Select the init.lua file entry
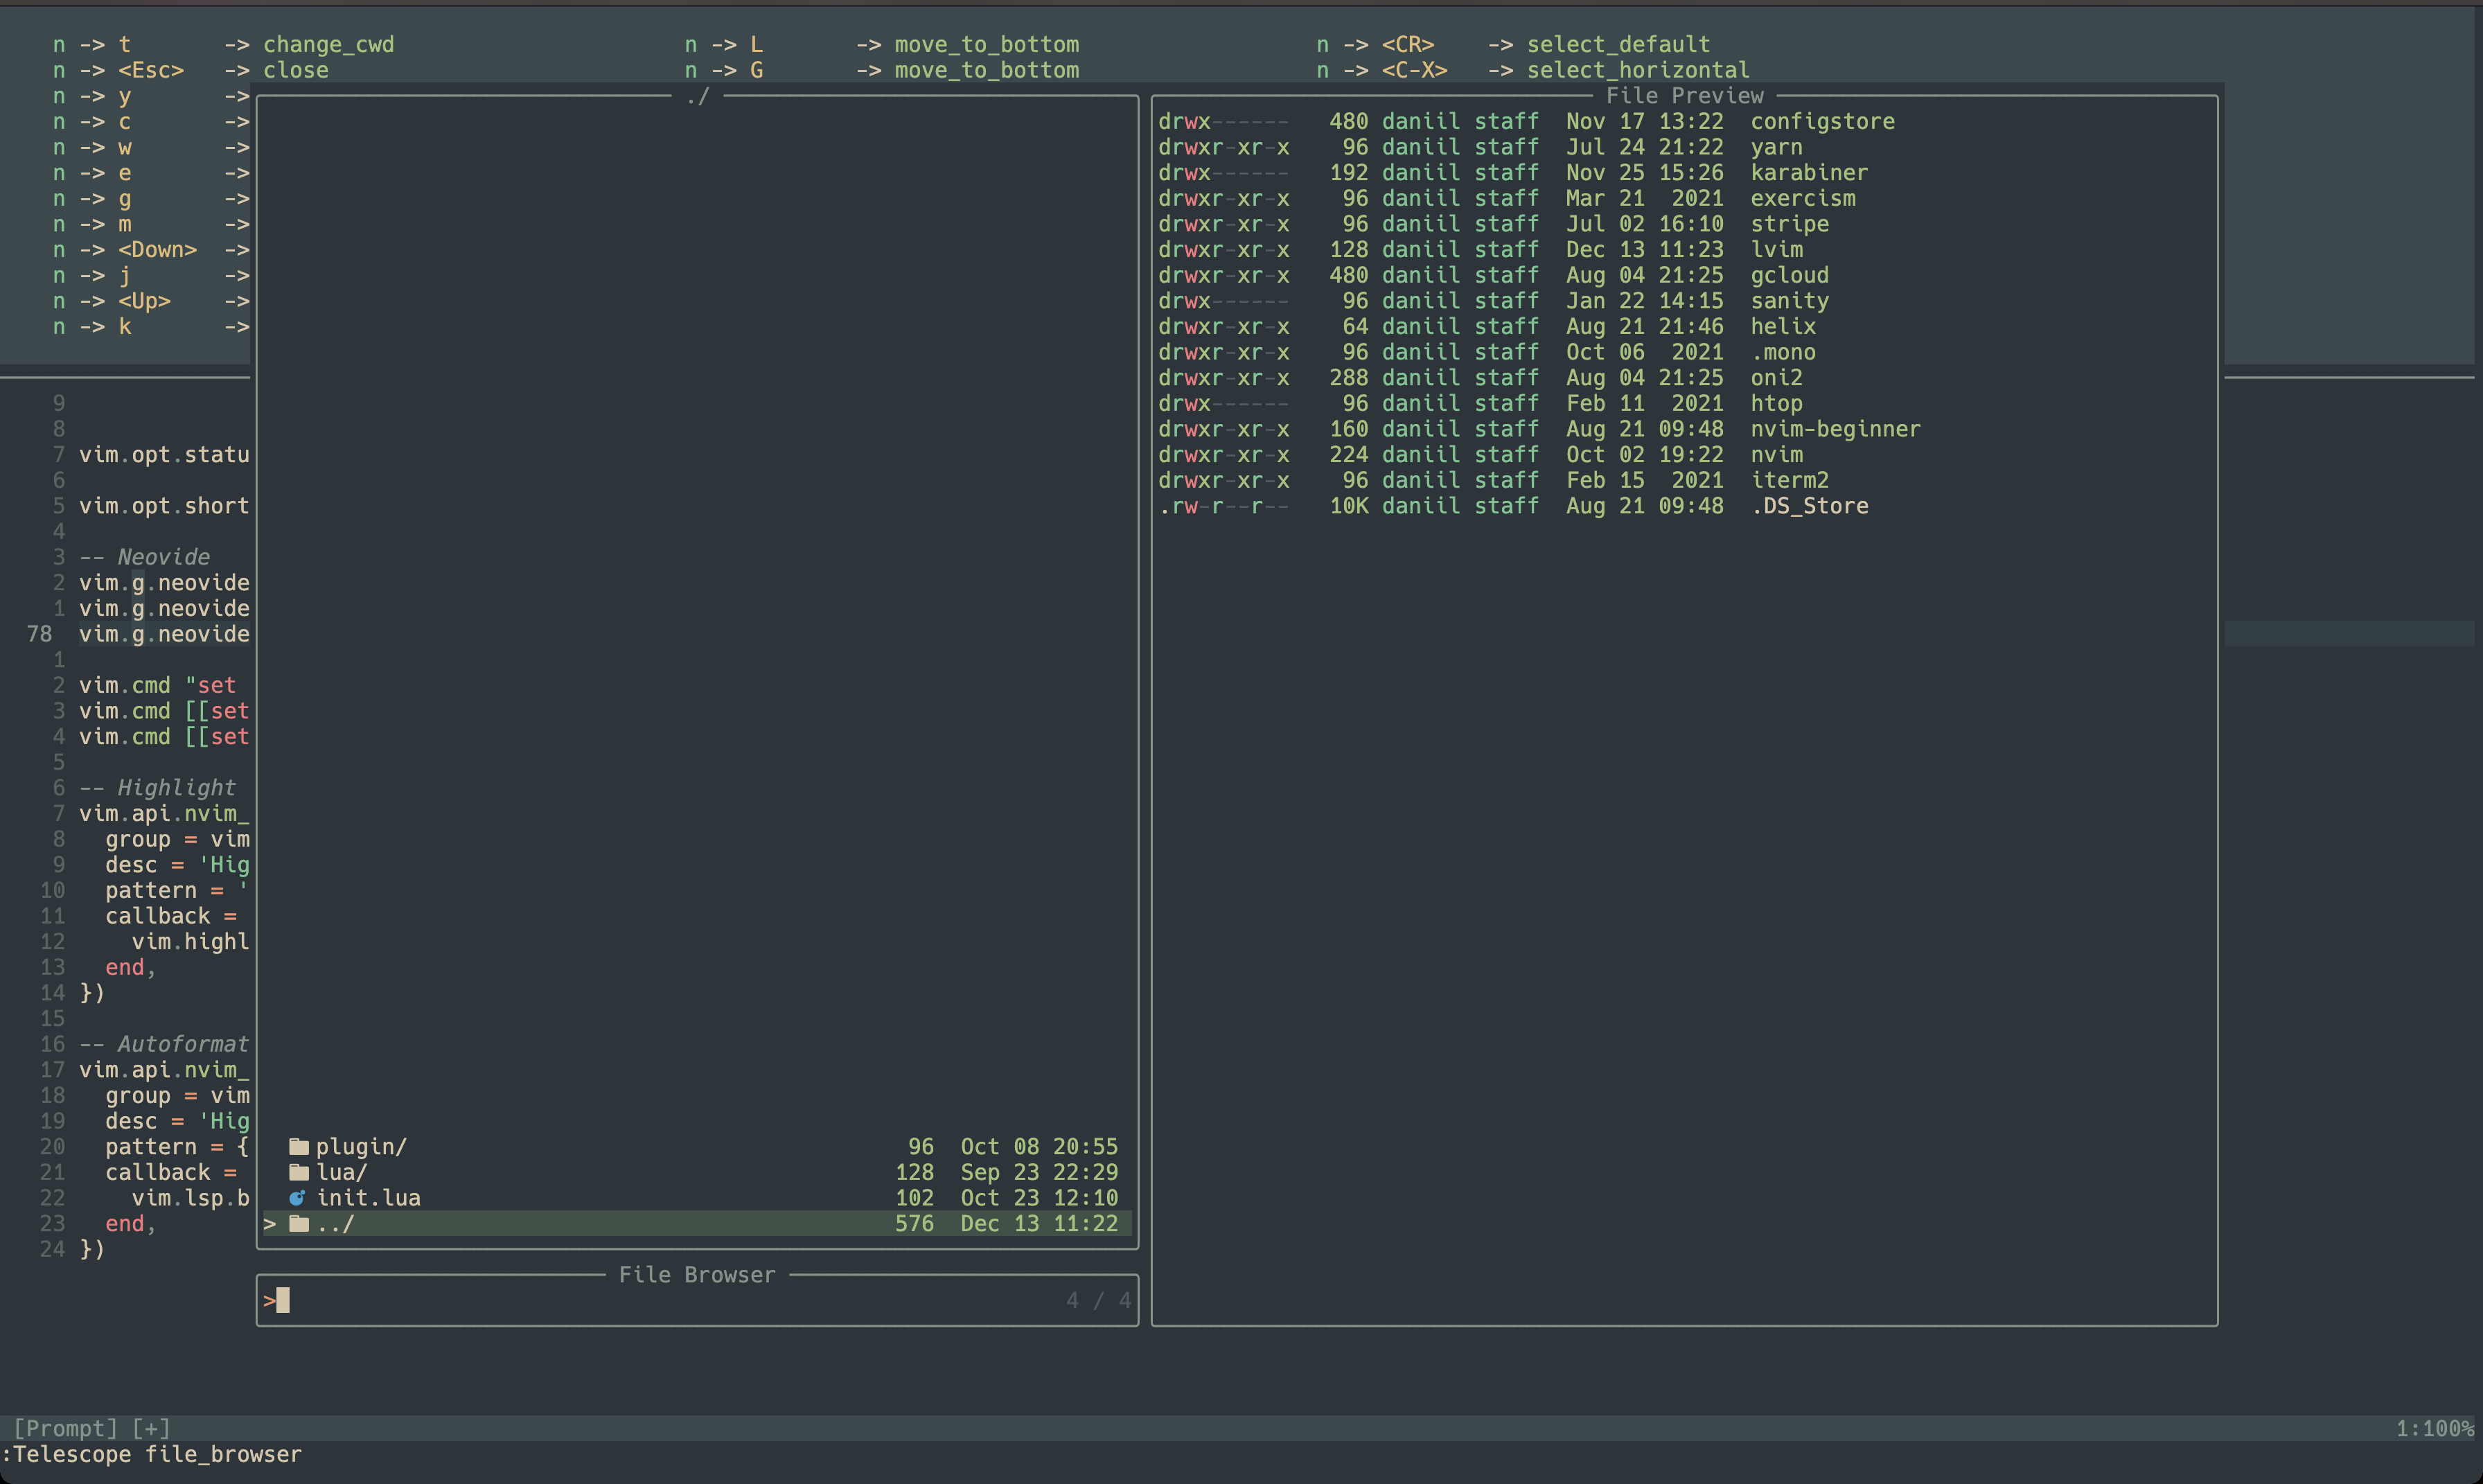 tap(368, 1198)
